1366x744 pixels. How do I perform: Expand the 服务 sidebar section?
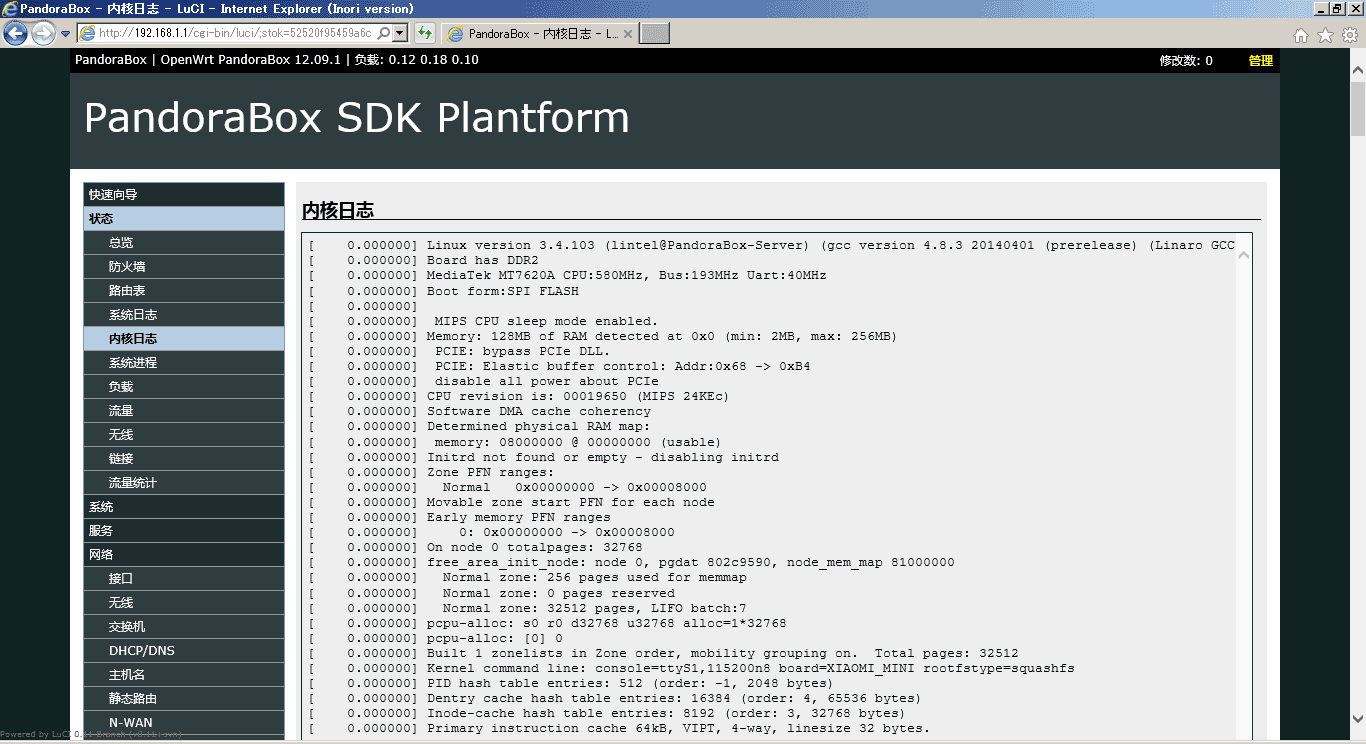pyautogui.click(x=184, y=531)
